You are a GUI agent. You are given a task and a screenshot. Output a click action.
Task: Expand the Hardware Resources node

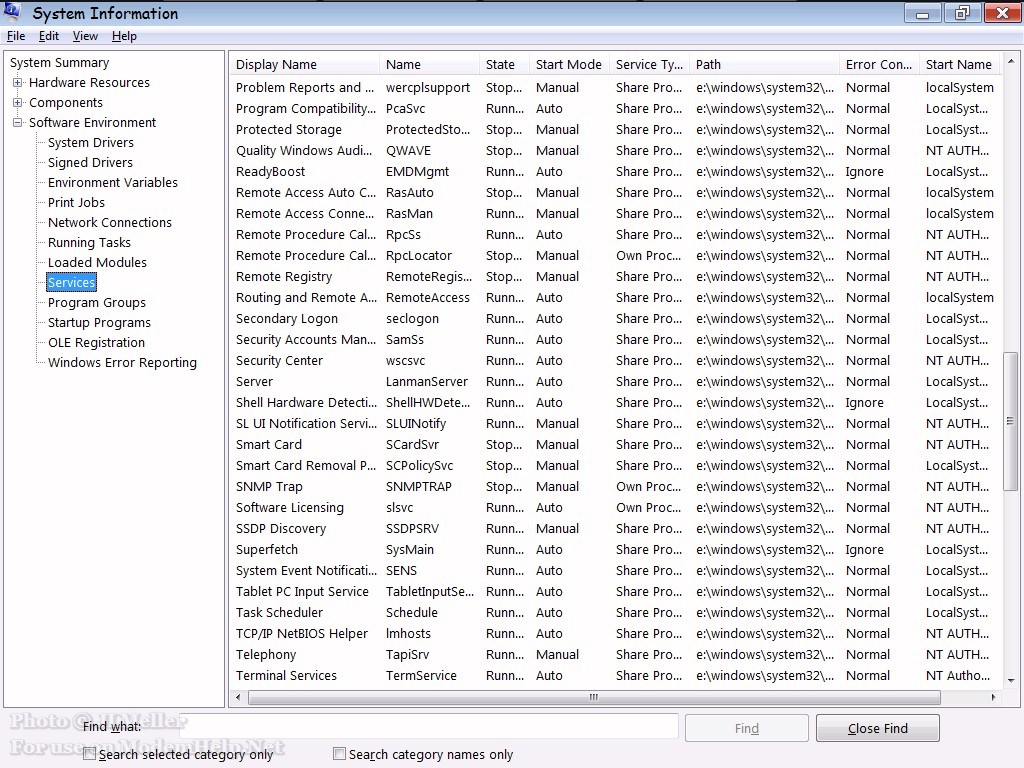18,82
